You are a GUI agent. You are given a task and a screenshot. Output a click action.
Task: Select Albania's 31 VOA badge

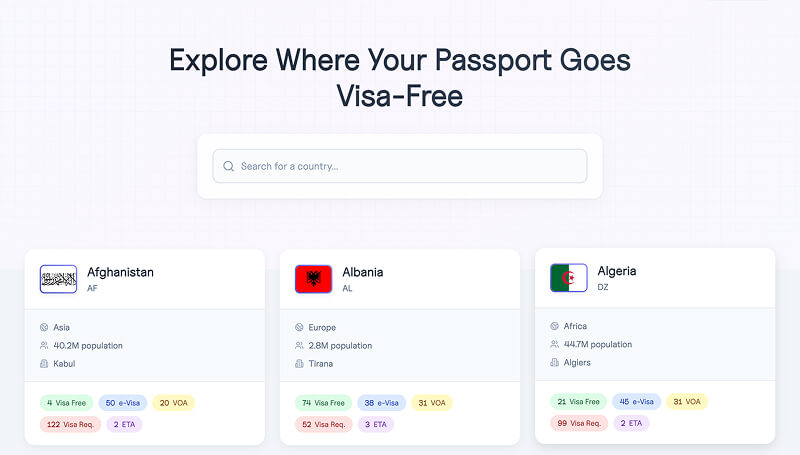point(431,403)
